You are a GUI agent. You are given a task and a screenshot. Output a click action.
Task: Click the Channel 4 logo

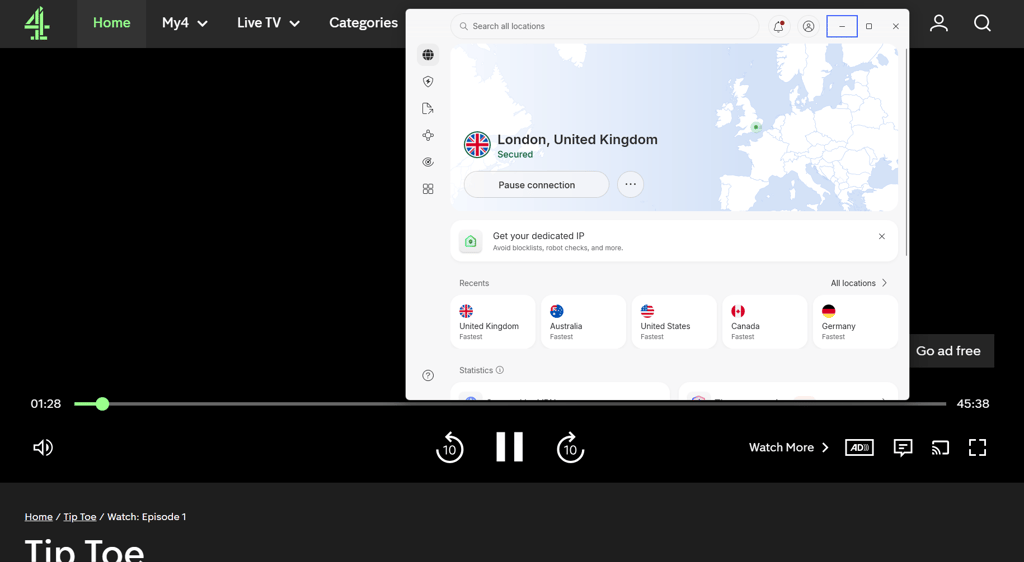pyautogui.click(x=37, y=23)
